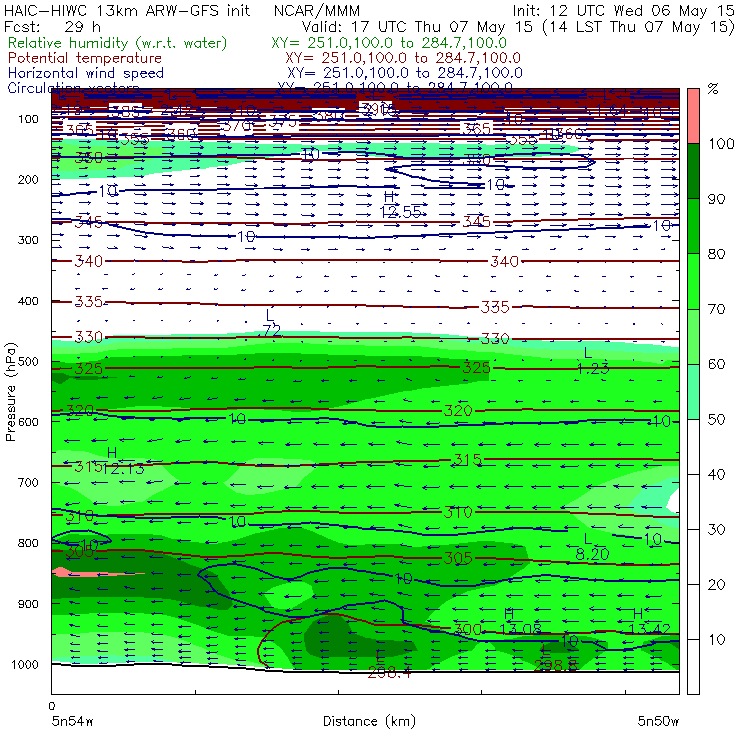Viewport: 740px width, 740px height.
Task: Click the 'H 12.55' wind maximum label
Action: tap(400, 204)
